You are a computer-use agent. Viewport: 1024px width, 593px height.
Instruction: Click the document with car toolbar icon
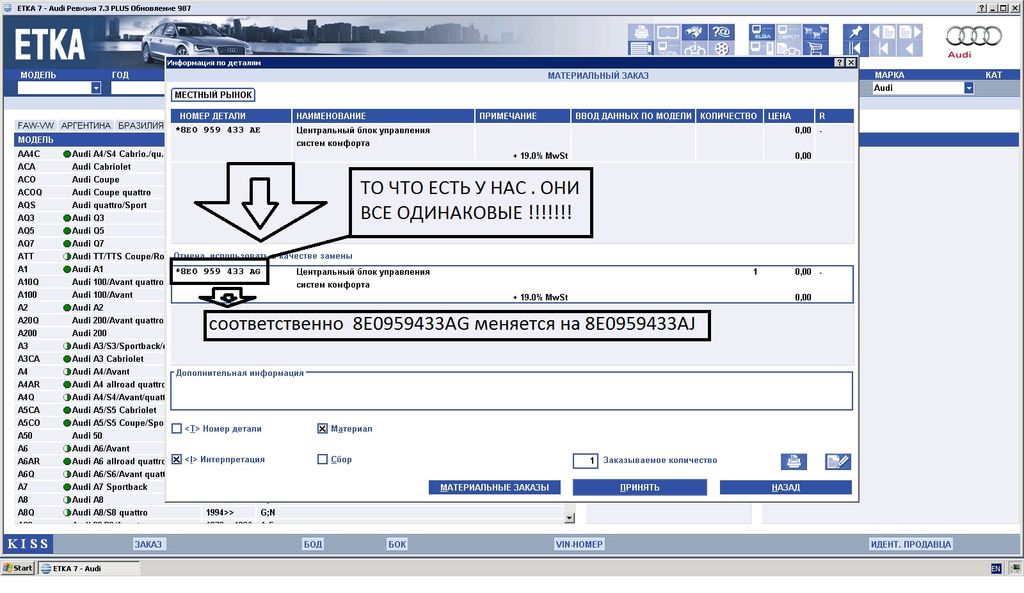point(788,48)
